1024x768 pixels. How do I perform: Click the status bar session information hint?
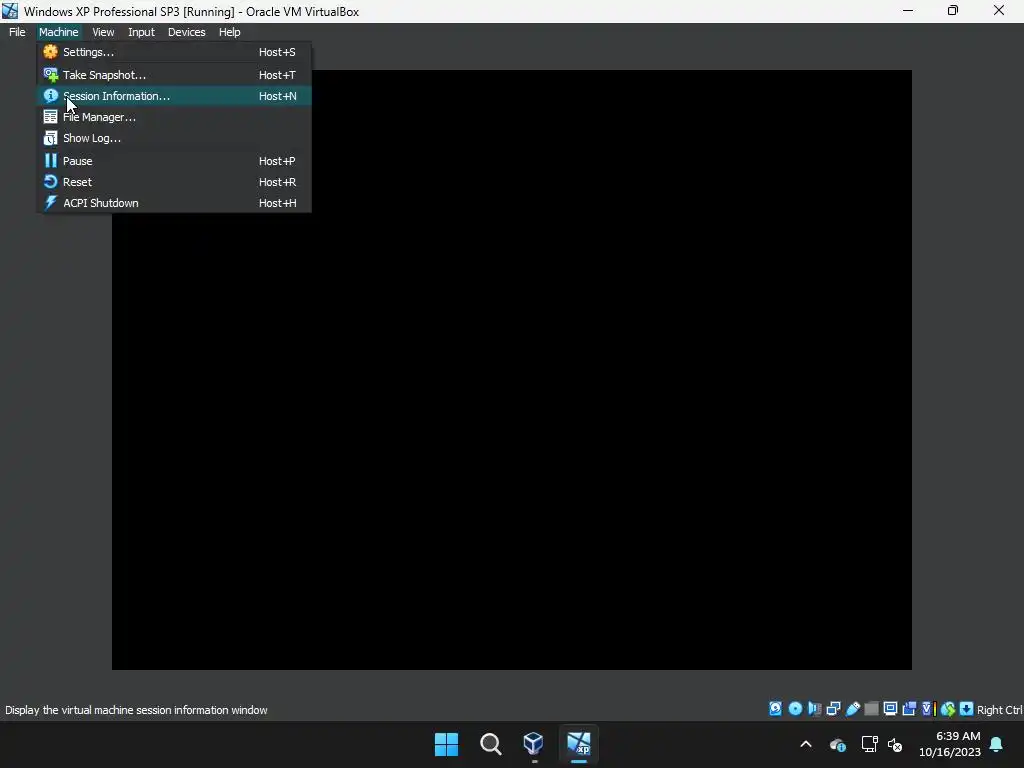pos(136,710)
